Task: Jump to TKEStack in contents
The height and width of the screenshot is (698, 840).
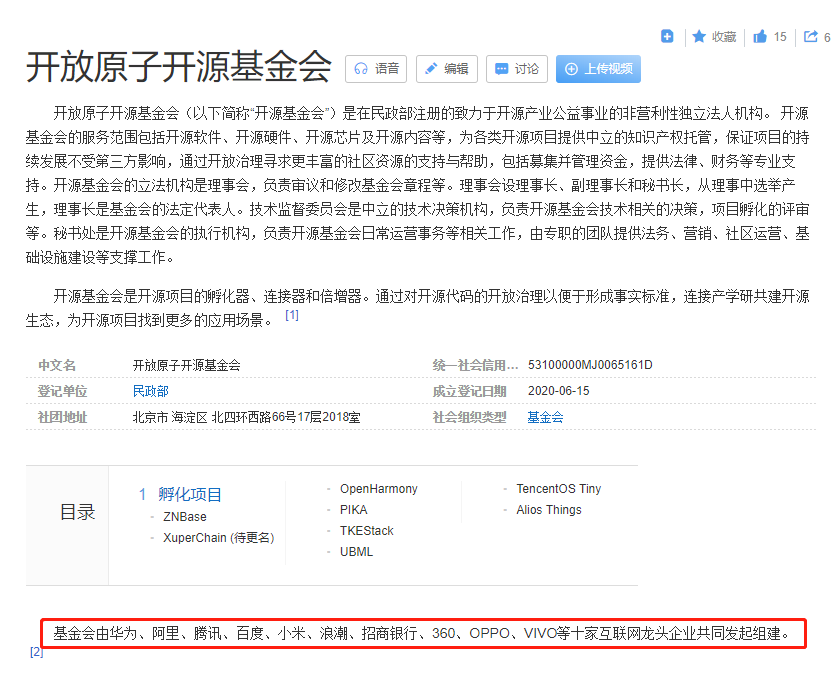Action: click(x=366, y=530)
